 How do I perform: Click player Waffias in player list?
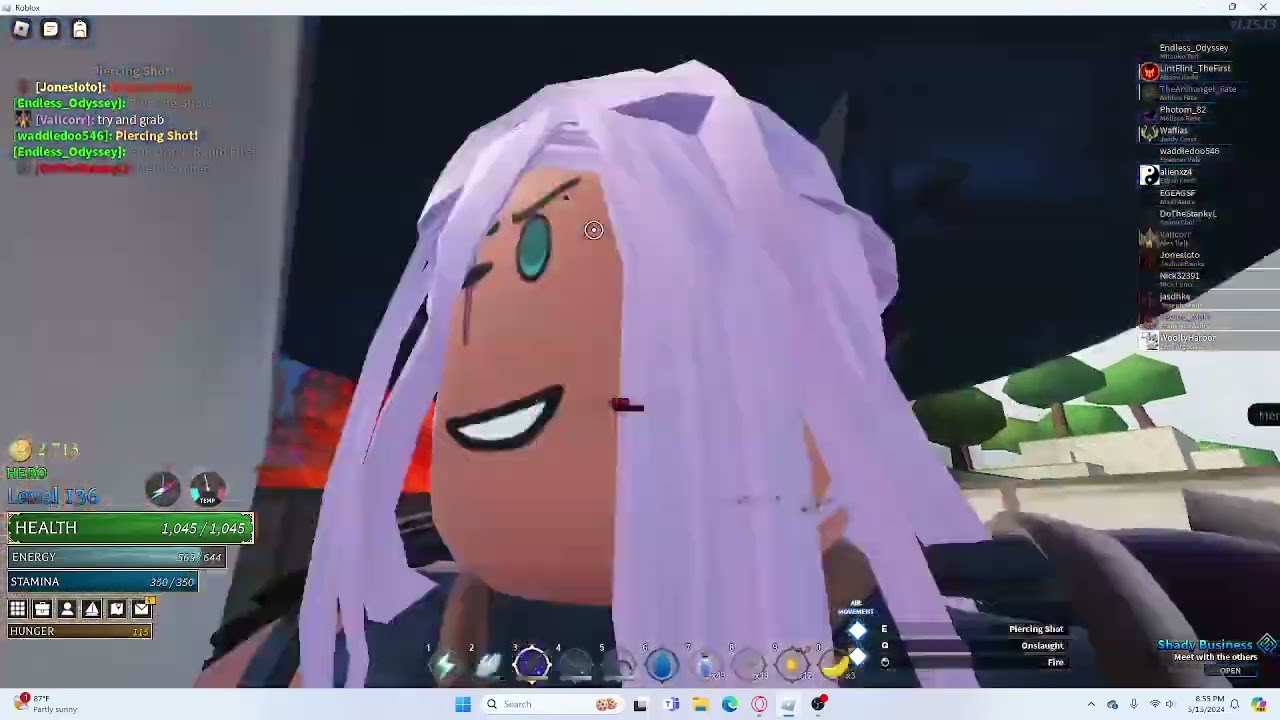[x=1174, y=131]
